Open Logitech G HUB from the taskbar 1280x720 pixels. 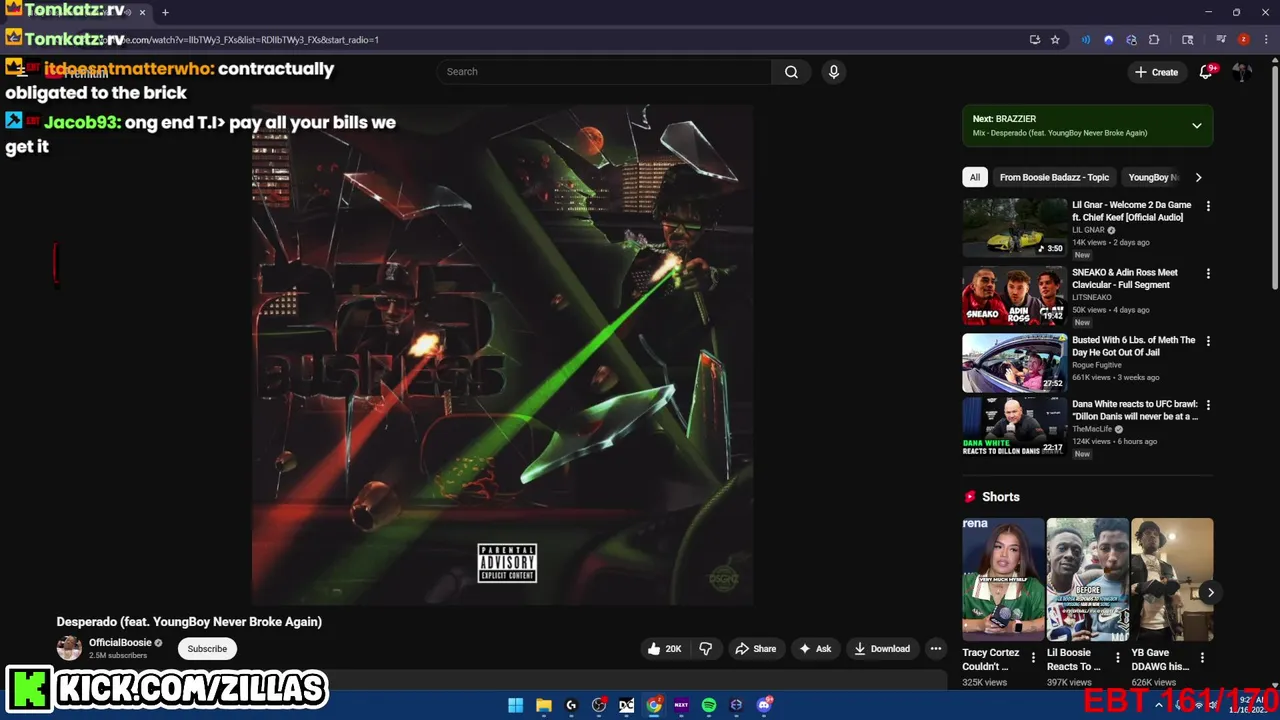[571, 705]
